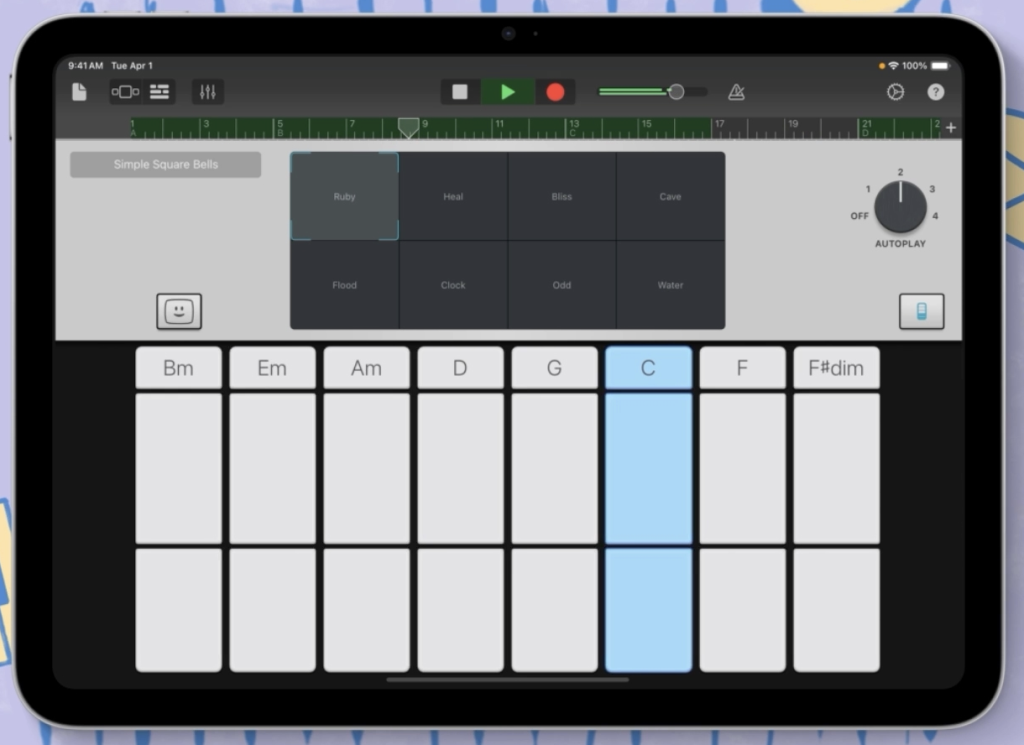Image resolution: width=1024 pixels, height=745 pixels.
Task: Open the instrument browser icon
Action: (x=125, y=92)
